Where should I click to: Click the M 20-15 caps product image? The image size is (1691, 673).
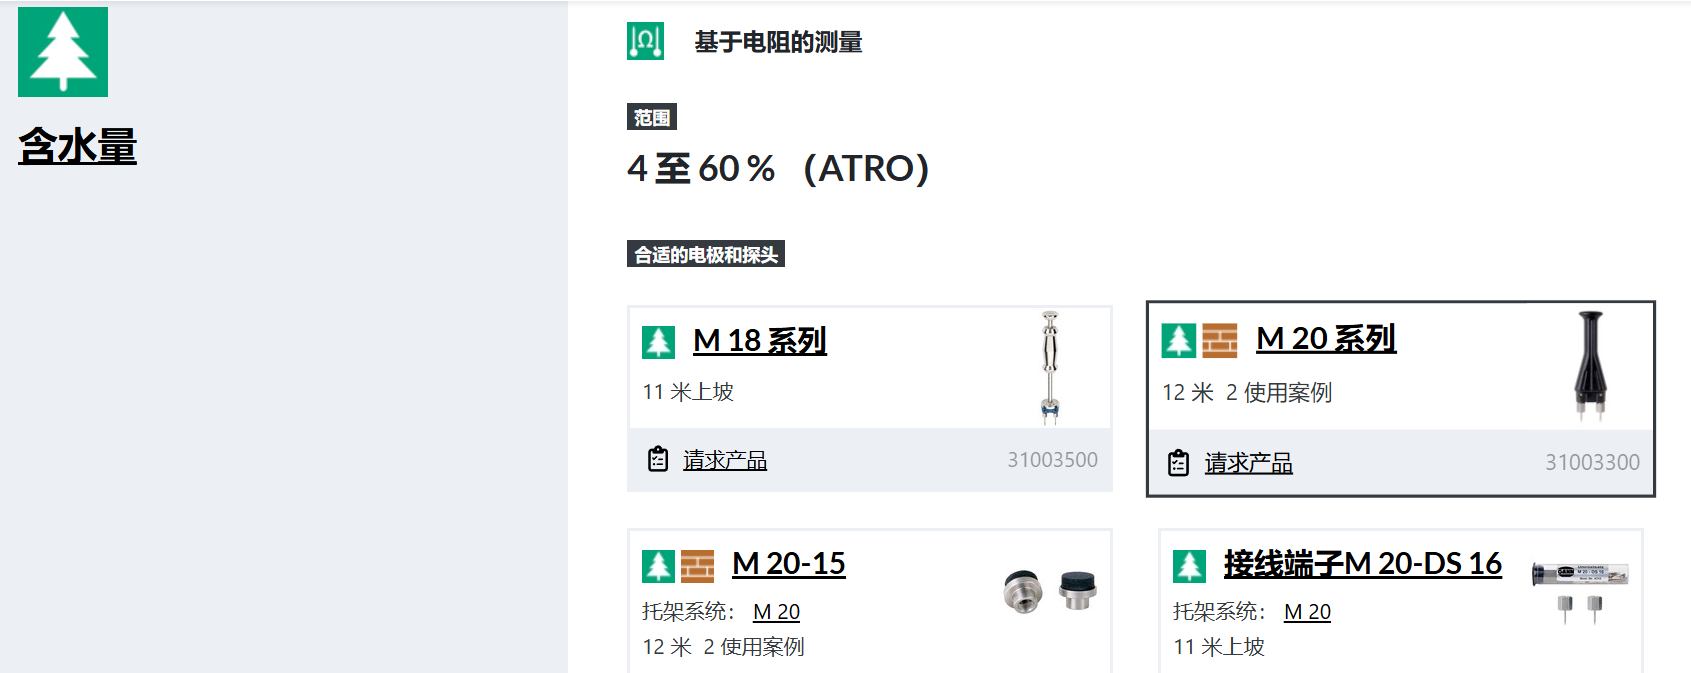tap(1050, 591)
